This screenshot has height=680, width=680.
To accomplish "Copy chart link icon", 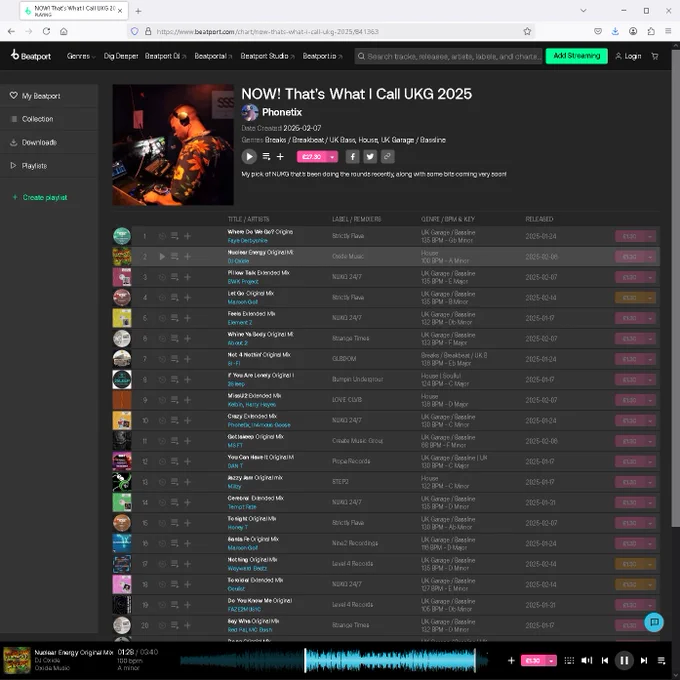I will pos(387,157).
